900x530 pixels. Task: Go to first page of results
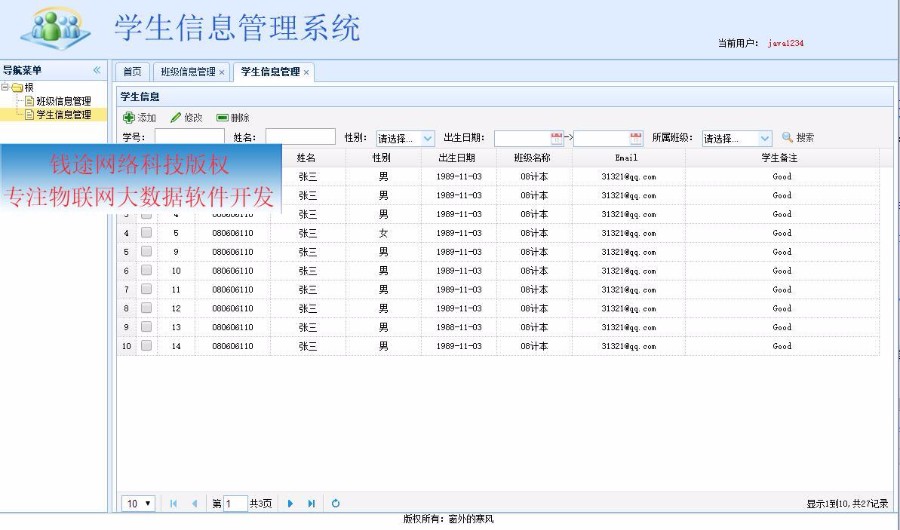coord(173,504)
